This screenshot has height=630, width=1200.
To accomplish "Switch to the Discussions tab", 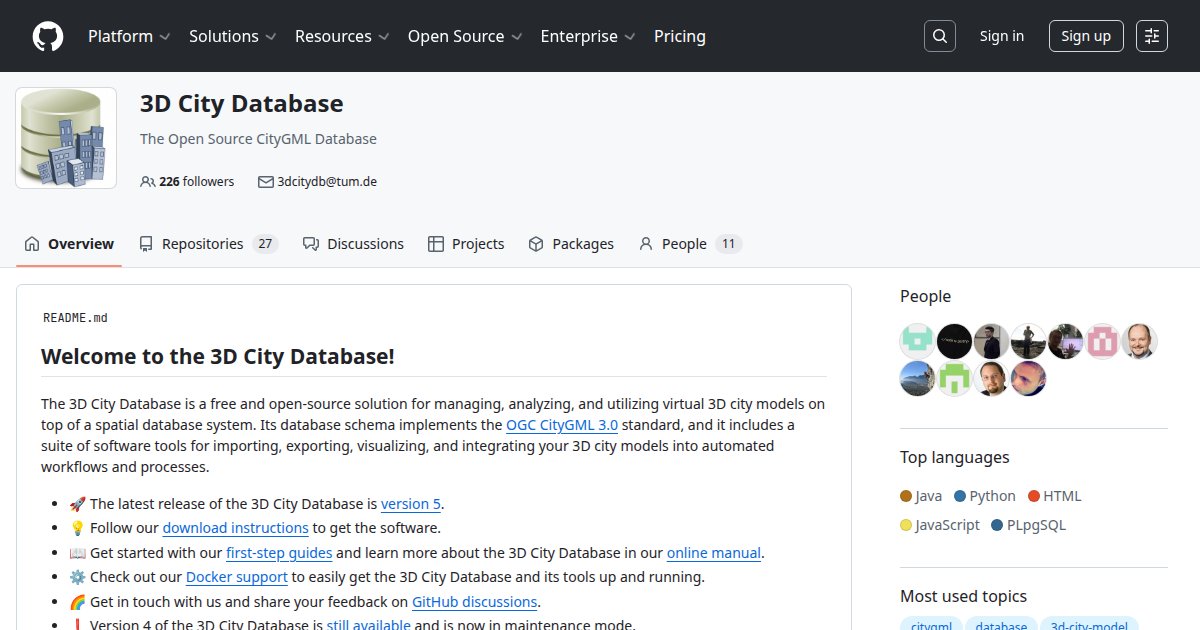I will (x=353, y=244).
